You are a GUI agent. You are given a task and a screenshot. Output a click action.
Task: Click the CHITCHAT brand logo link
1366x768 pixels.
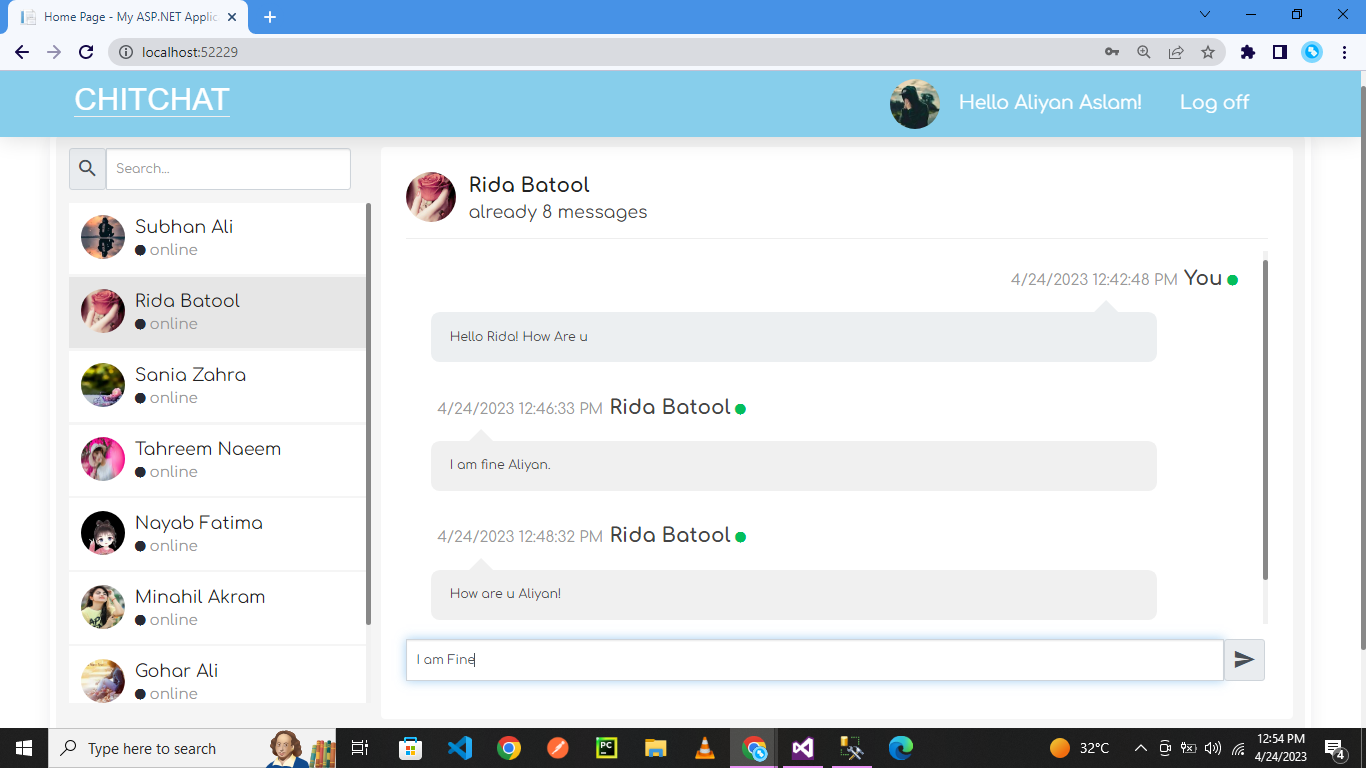click(152, 100)
